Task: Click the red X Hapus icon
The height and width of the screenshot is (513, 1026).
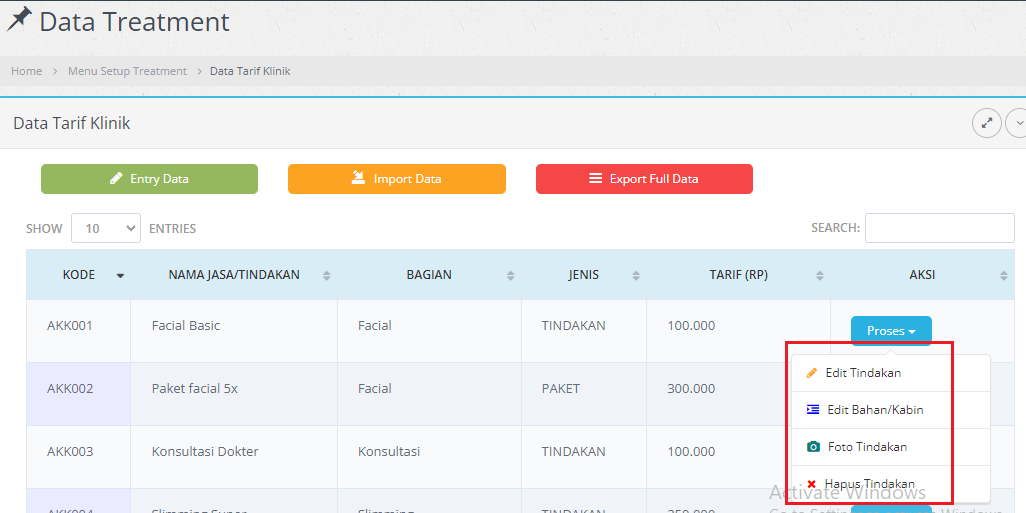Action: click(x=811, y=484)
